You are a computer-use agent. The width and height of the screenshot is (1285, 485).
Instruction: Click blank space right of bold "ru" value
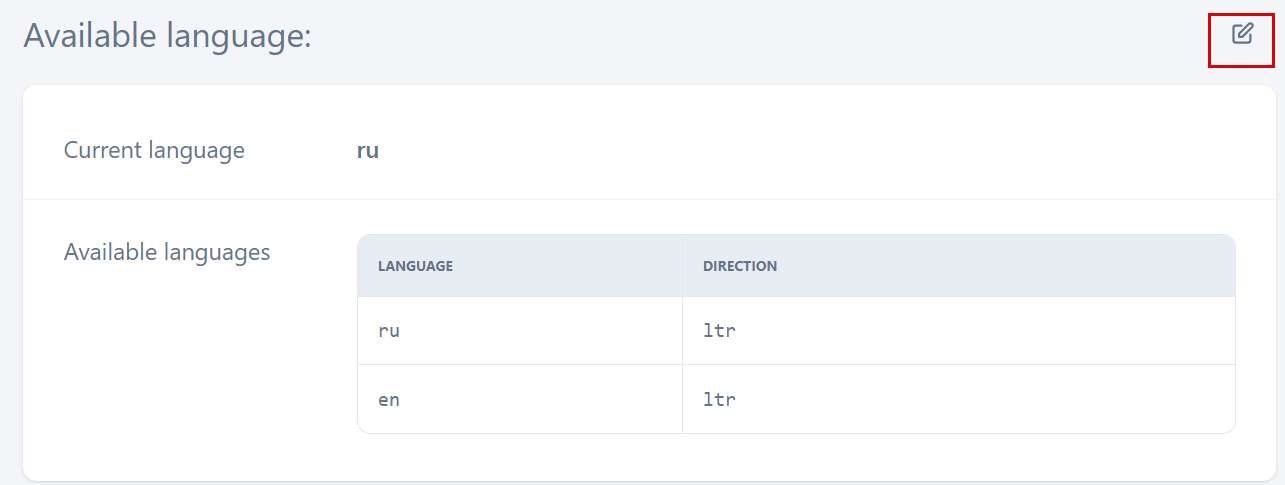click(800, 151)
